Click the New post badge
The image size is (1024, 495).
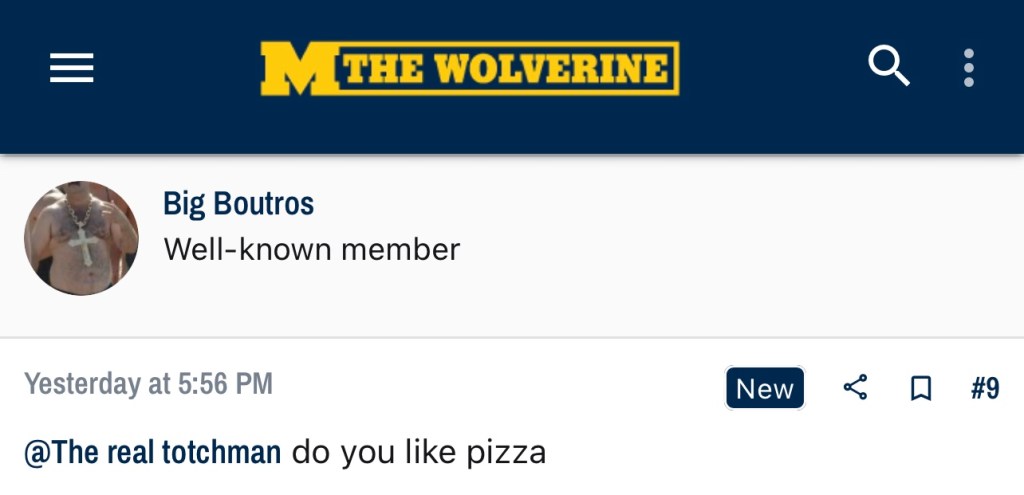pos(765,388)
